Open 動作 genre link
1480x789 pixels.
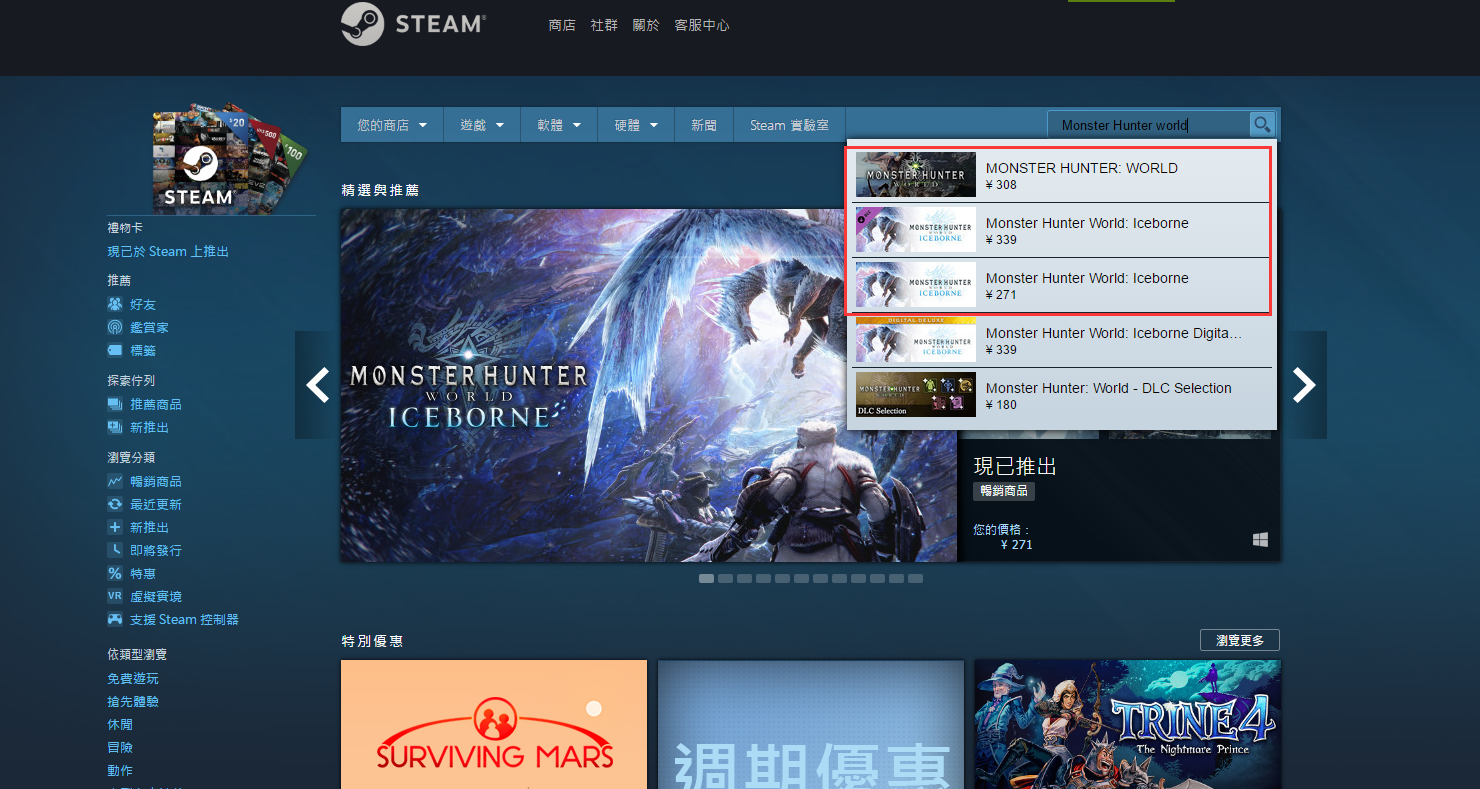point(120,770)
